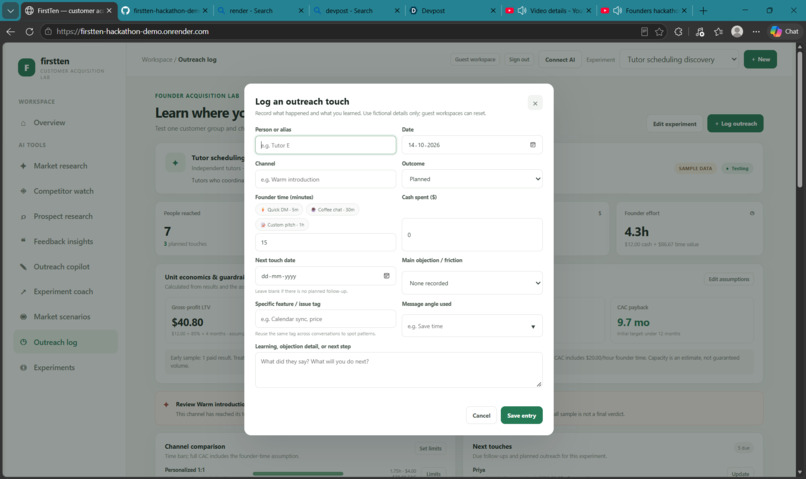This screenshot has width=806, height=479.
Task: Open the Tutor scheduling discovery experiment dropdown
Action: pyautogui.click(x=680, y=60)
